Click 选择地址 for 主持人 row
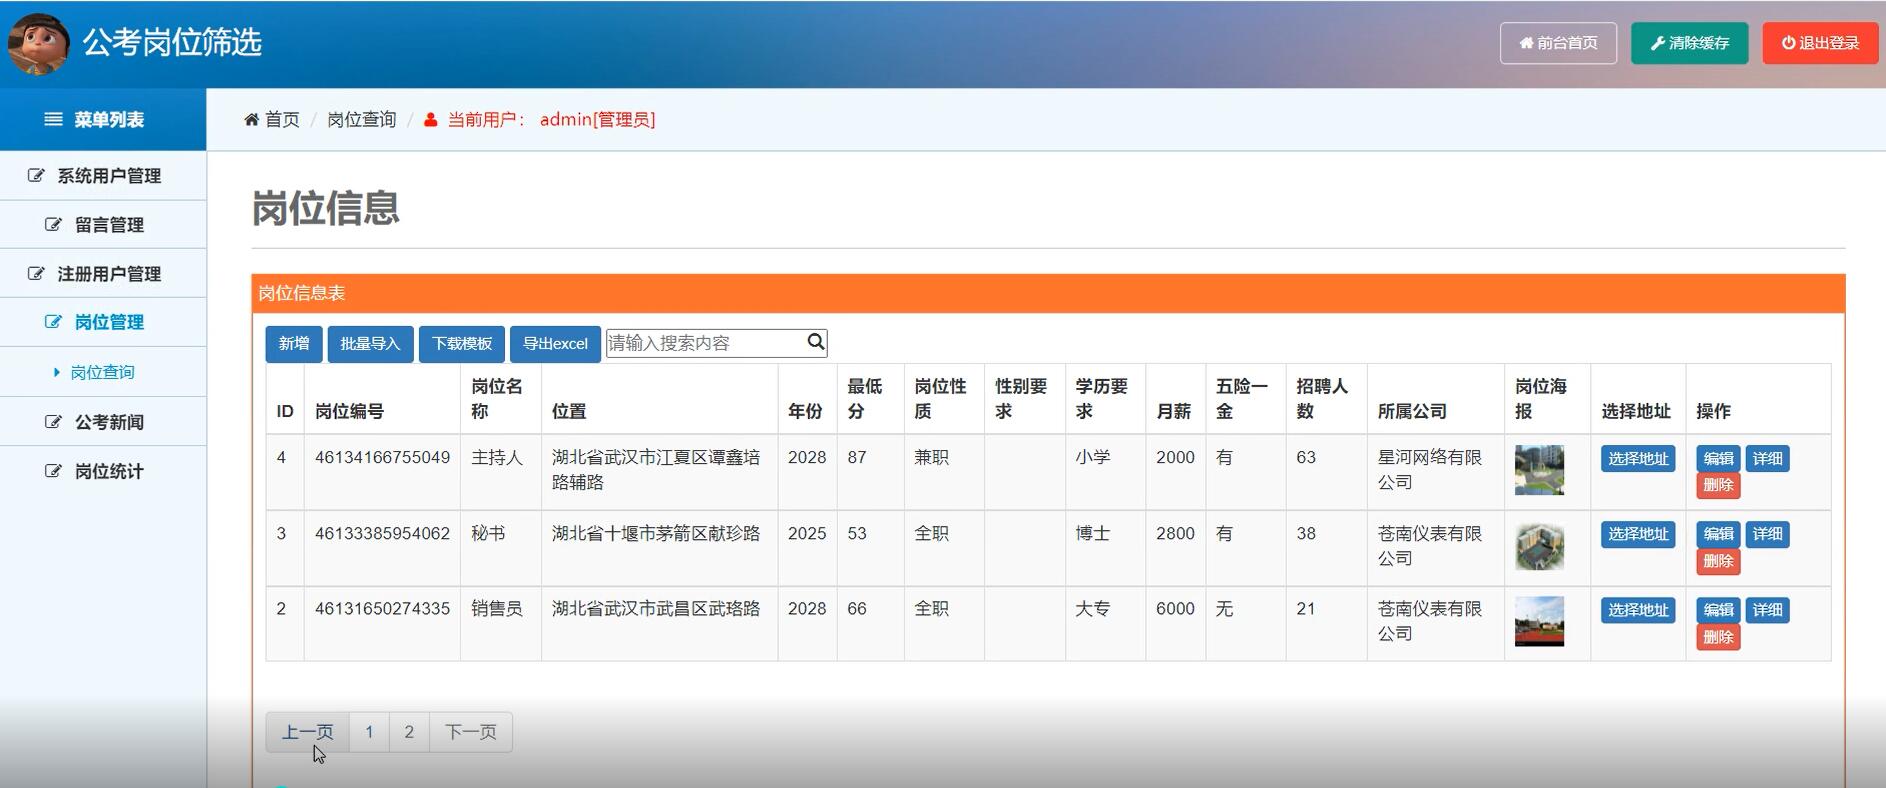1886x788 pixels. tap(1638, 458)
